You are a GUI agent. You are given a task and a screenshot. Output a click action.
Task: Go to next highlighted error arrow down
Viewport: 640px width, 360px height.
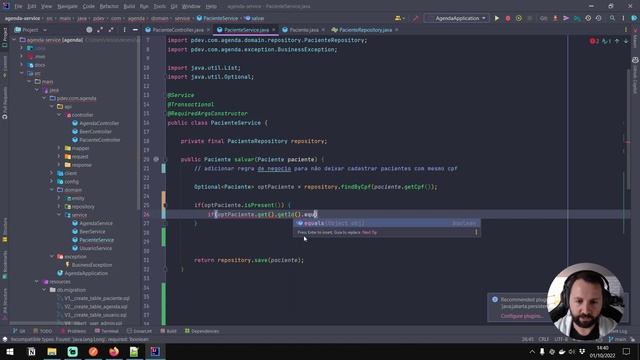pyautogui.click(x=626, y=41)
